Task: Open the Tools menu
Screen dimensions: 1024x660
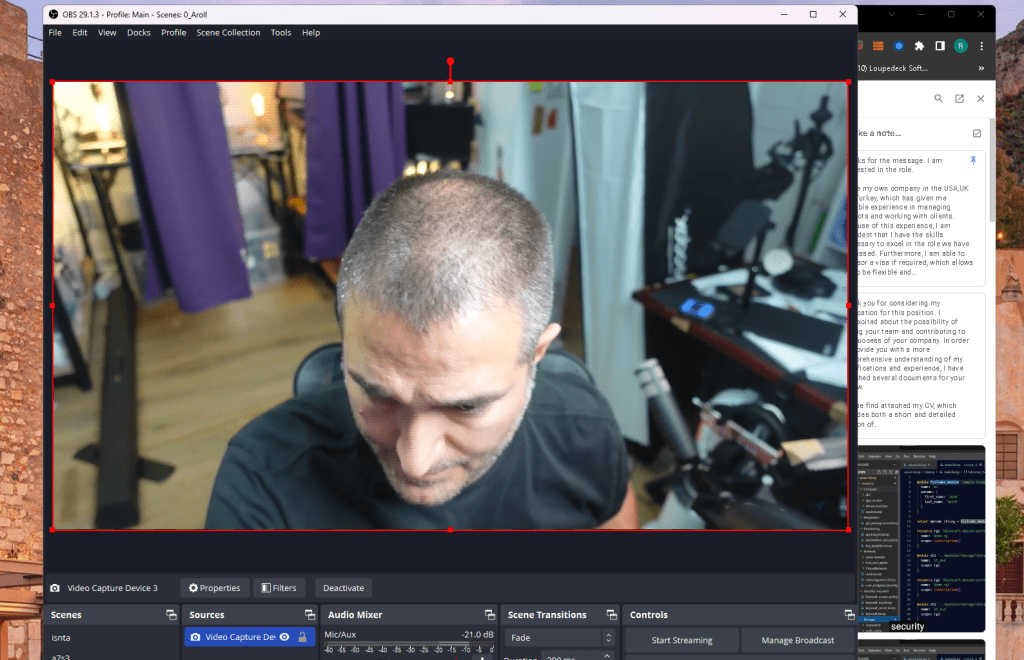Action: coord(281,33)
